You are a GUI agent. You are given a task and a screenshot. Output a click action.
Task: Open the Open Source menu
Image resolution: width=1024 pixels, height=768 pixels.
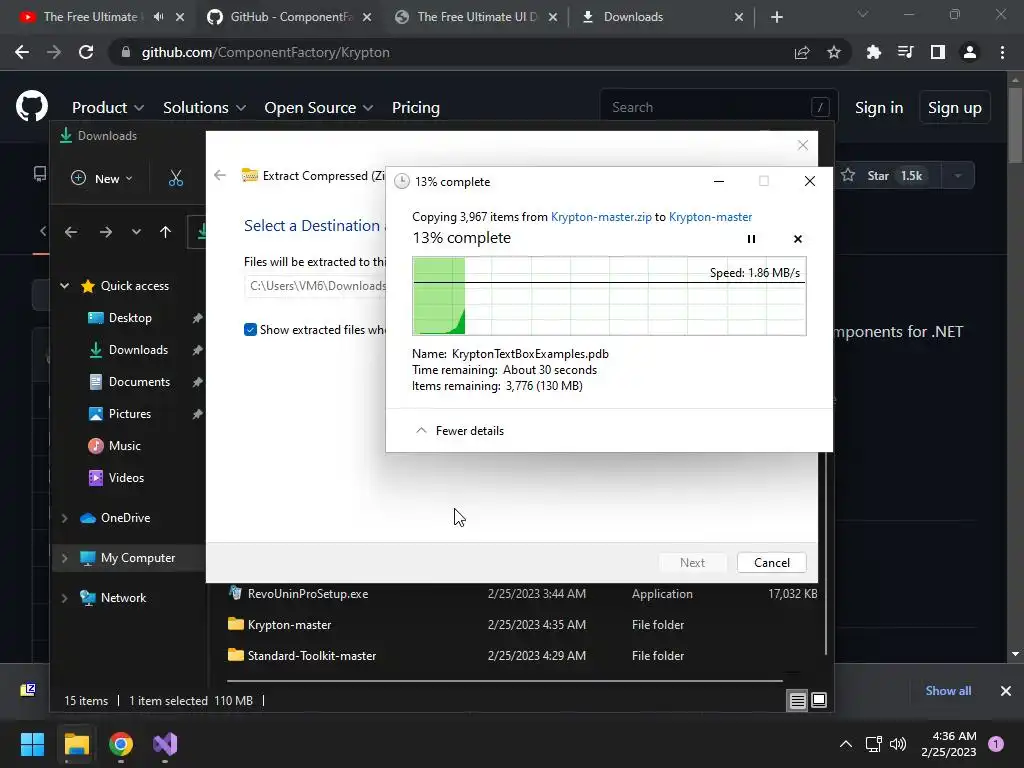319,107
